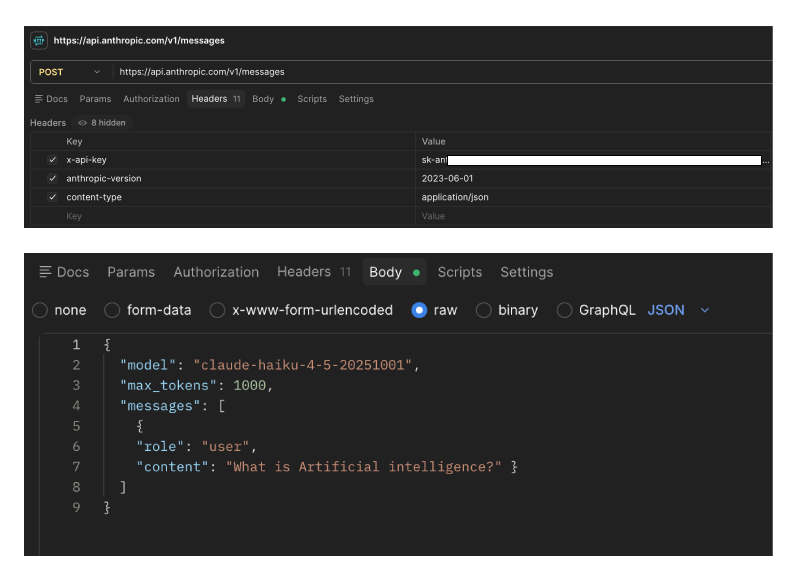799x586 pixels.
Task: Click the "content" line in the editor
Action: (327, 467)
